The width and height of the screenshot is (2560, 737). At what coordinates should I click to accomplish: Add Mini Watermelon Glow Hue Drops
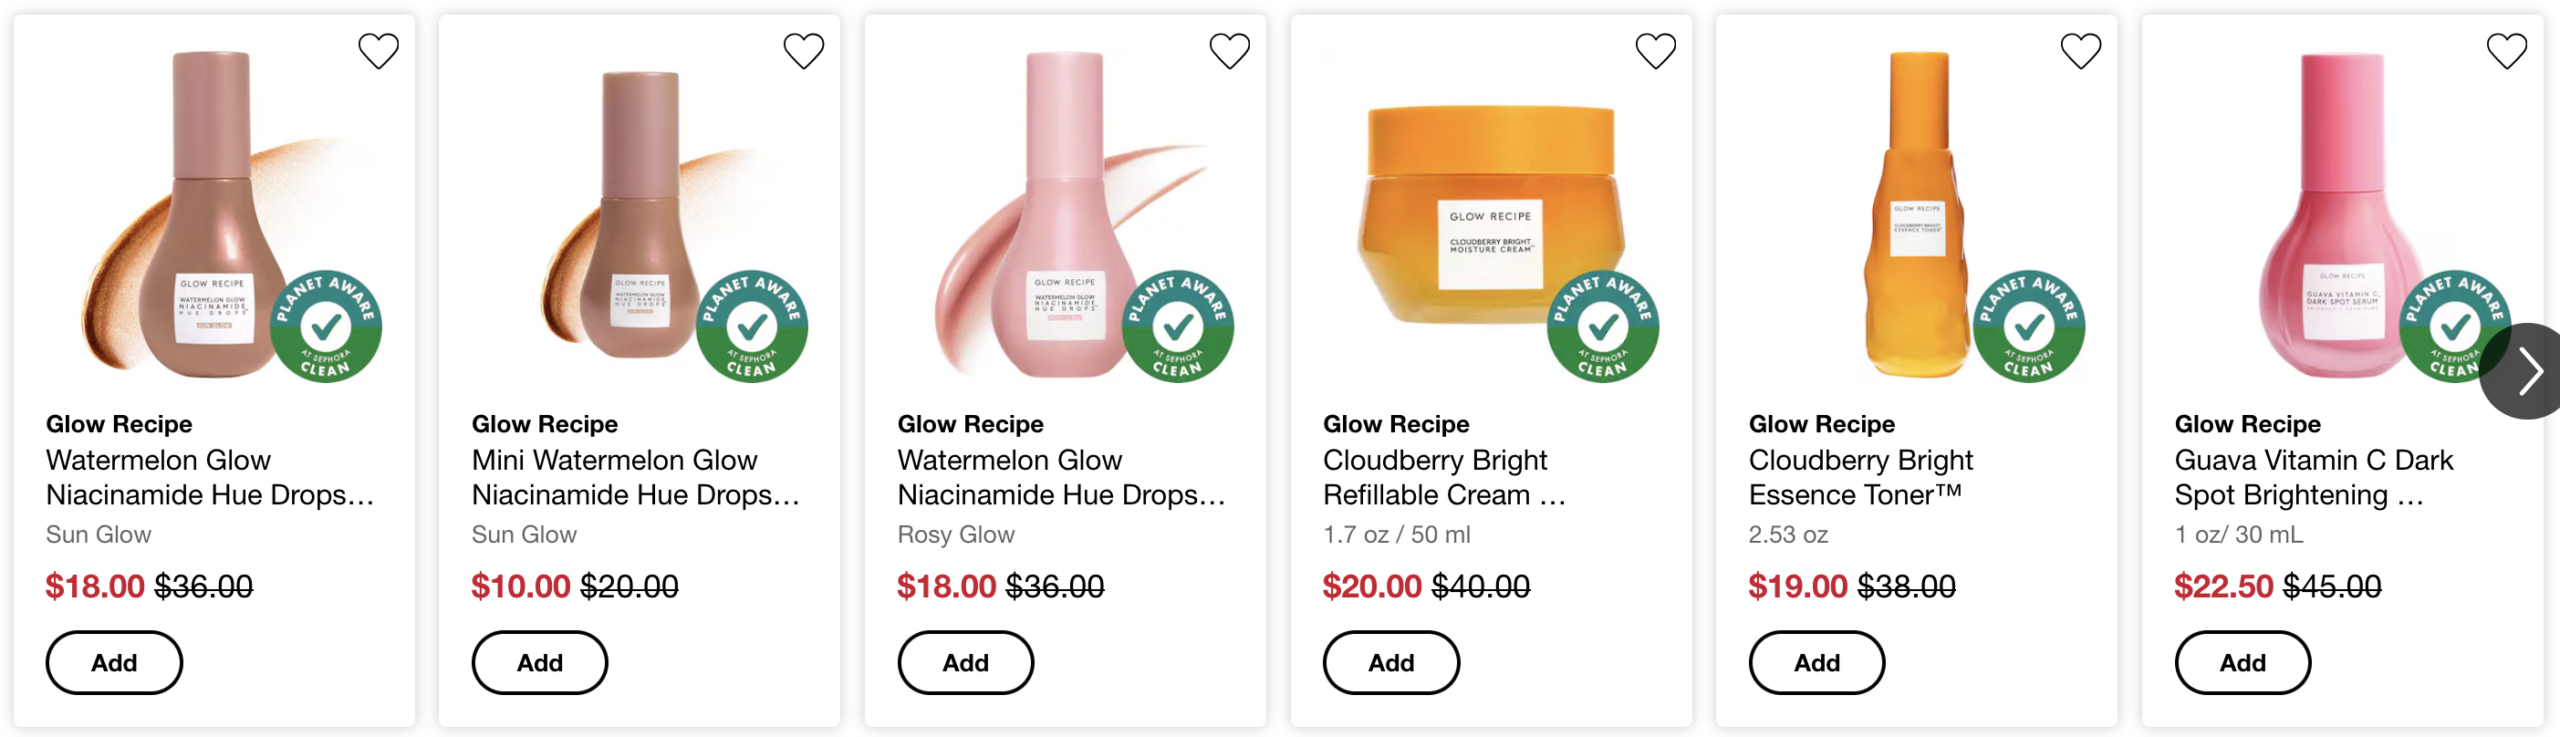pos(540,662)
